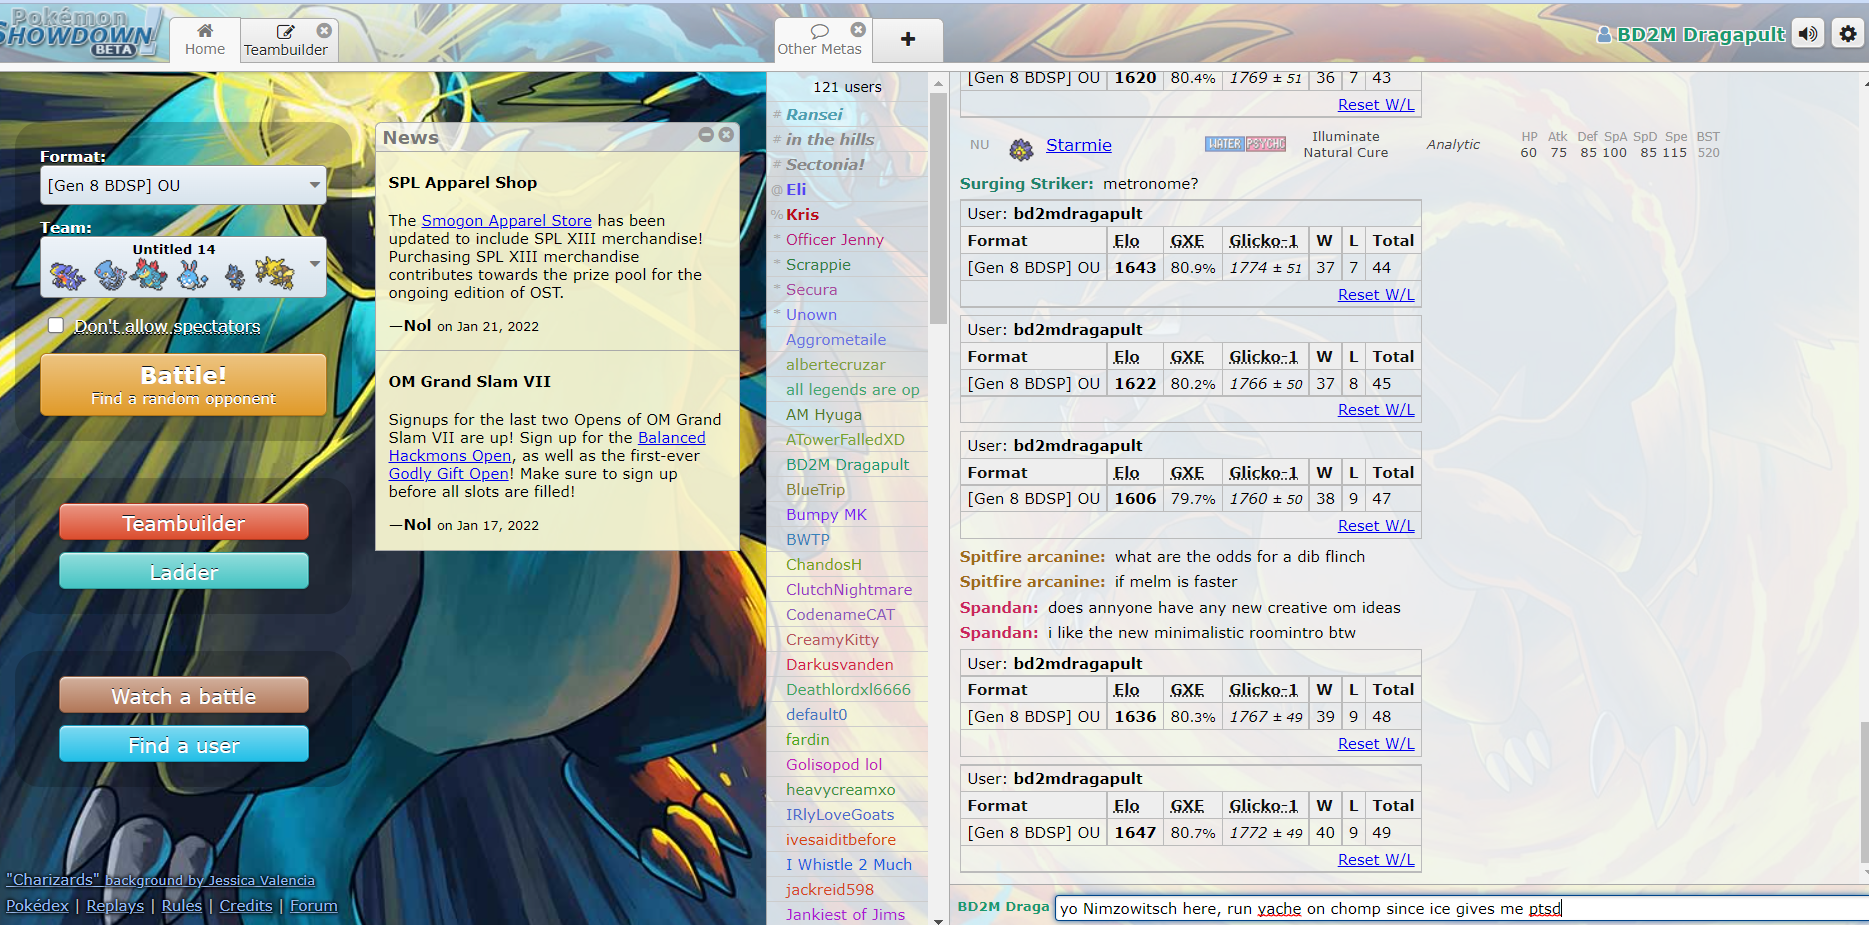Screen dimensions: 1869x925
Task: Click the Find a user button
Action: coord(184,745)
